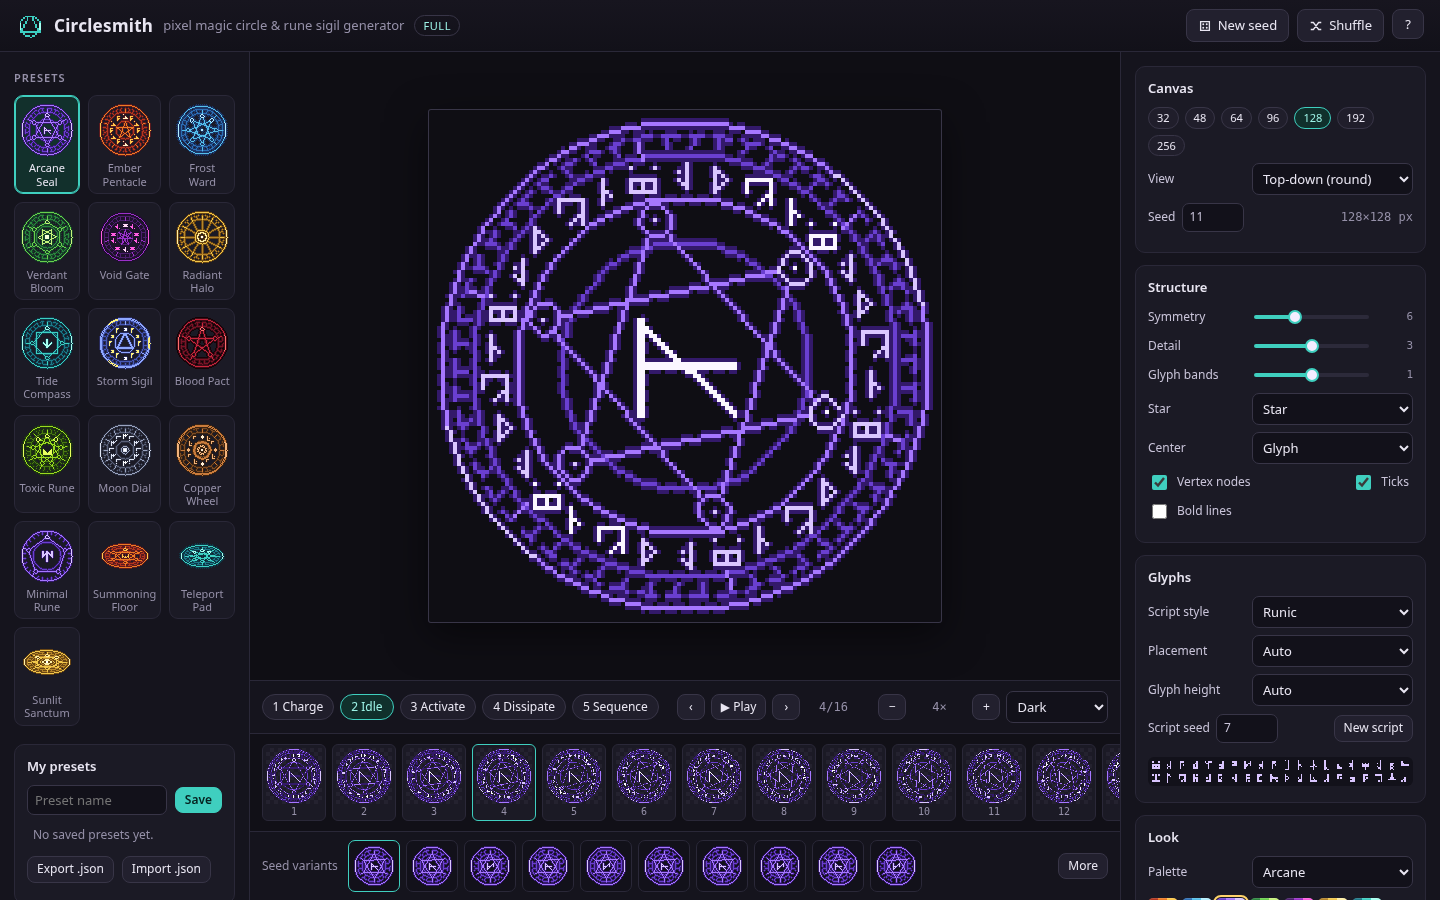The width and height of the screenshot is (1440, 900).
Task: Set canvas size to 64
Action: pyautogui.click(x=1236, y=118)
